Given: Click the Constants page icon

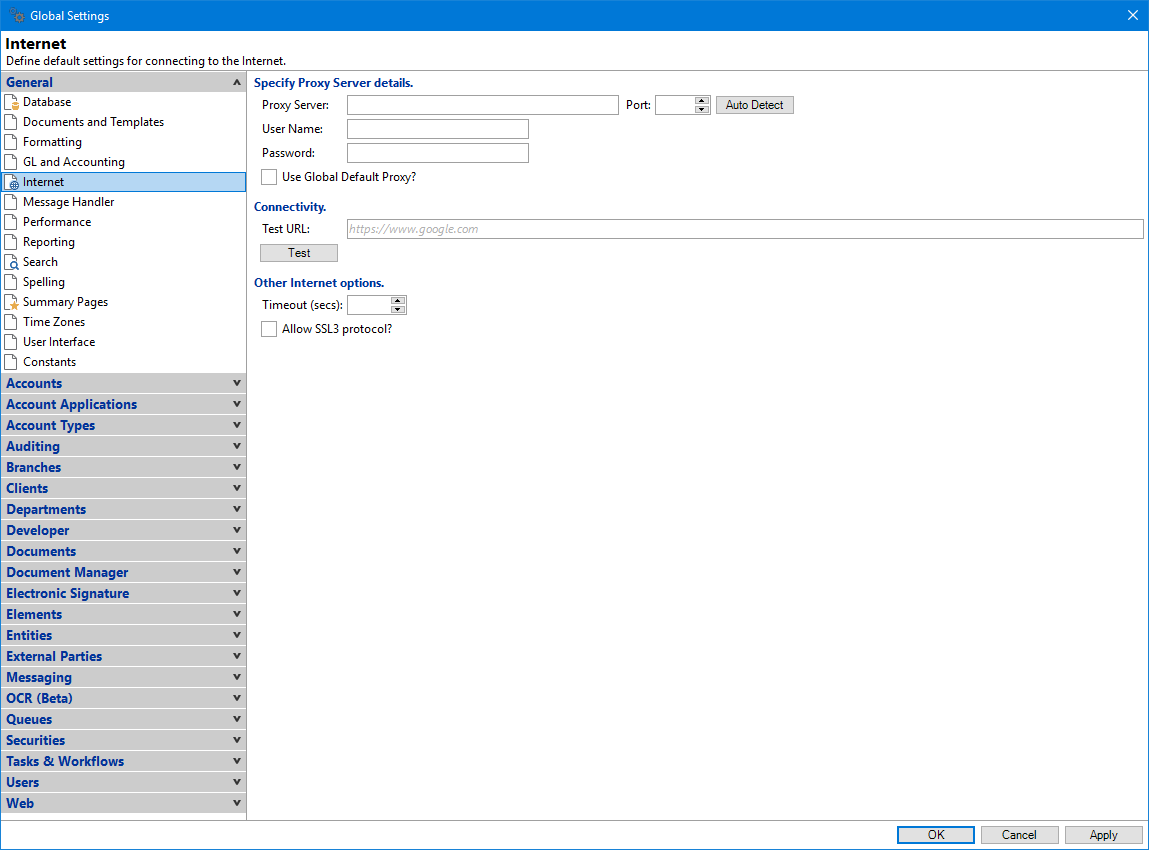Looking at the screenshot, I should (11, 362).
